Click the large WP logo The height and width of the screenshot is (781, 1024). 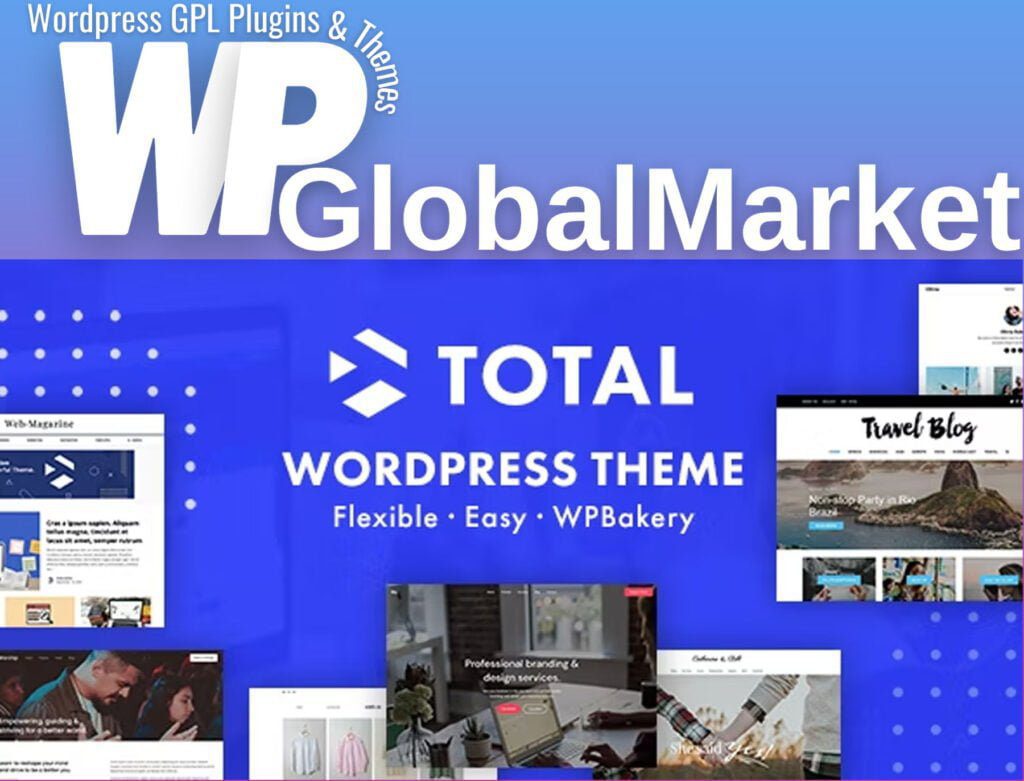[212, 138]
